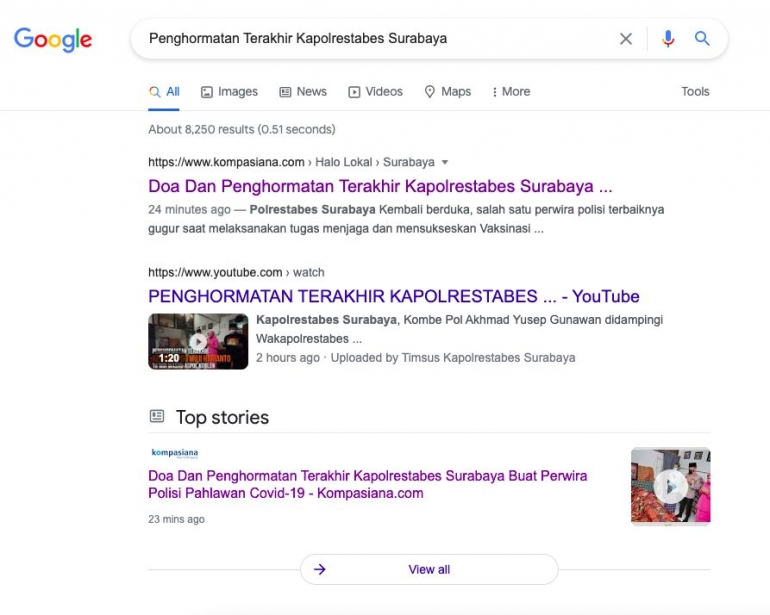Expand the More search options menu
The width and height of the screenshot is (770, 615).
pyautogui.click(x=511, y=92)
